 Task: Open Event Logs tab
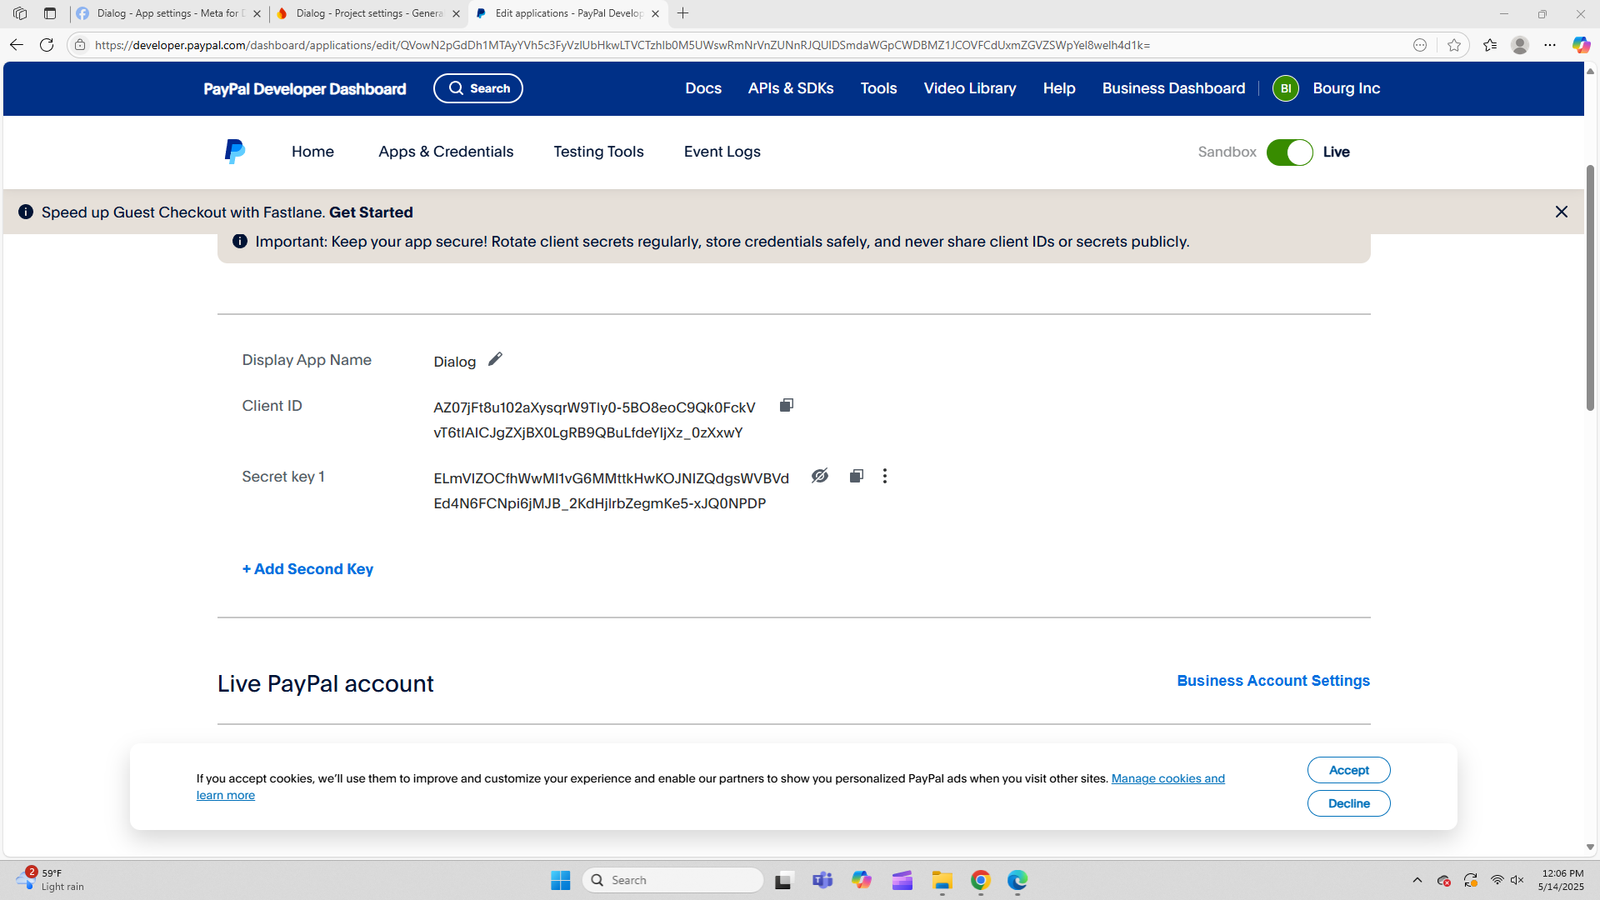pos(722,152)
